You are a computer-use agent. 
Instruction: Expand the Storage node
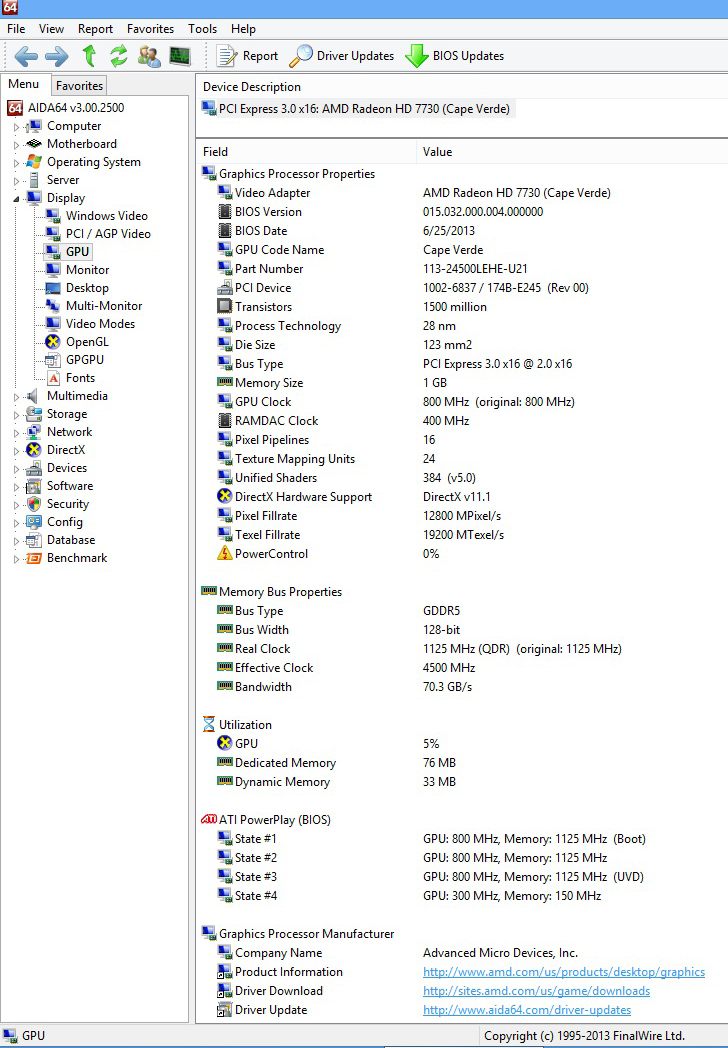17,414
